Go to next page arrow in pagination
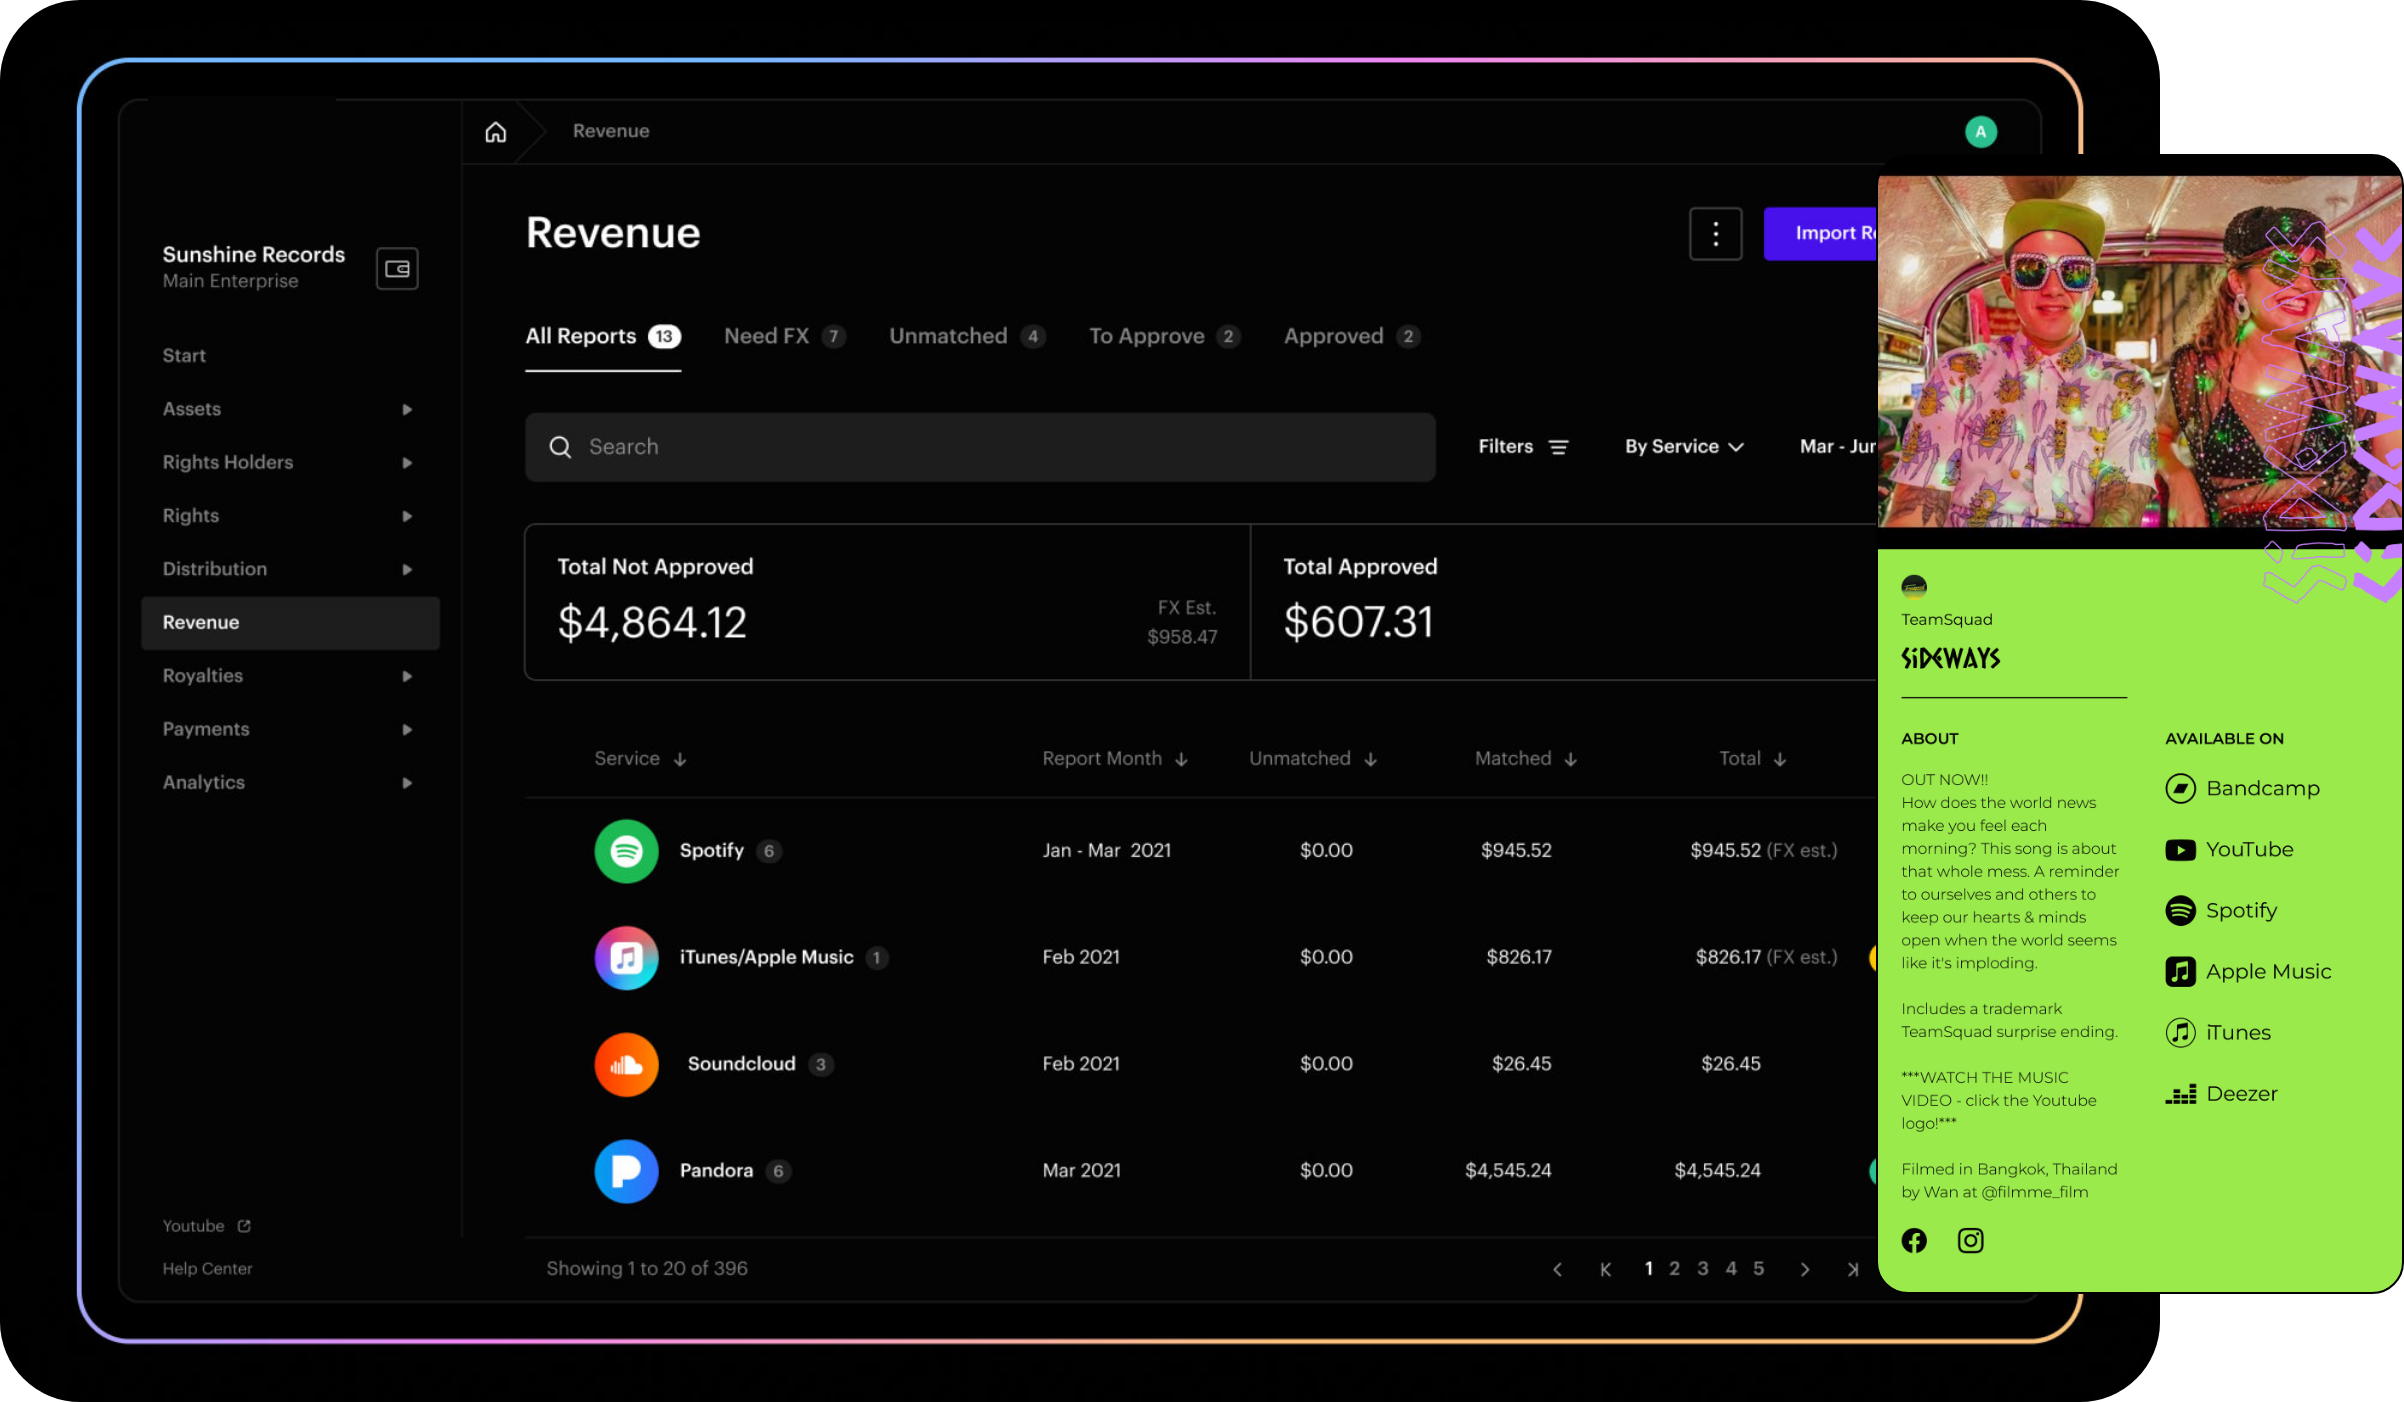Image resolution: width=2404 pixels, height=1402 pixels. point(1805,1269)
